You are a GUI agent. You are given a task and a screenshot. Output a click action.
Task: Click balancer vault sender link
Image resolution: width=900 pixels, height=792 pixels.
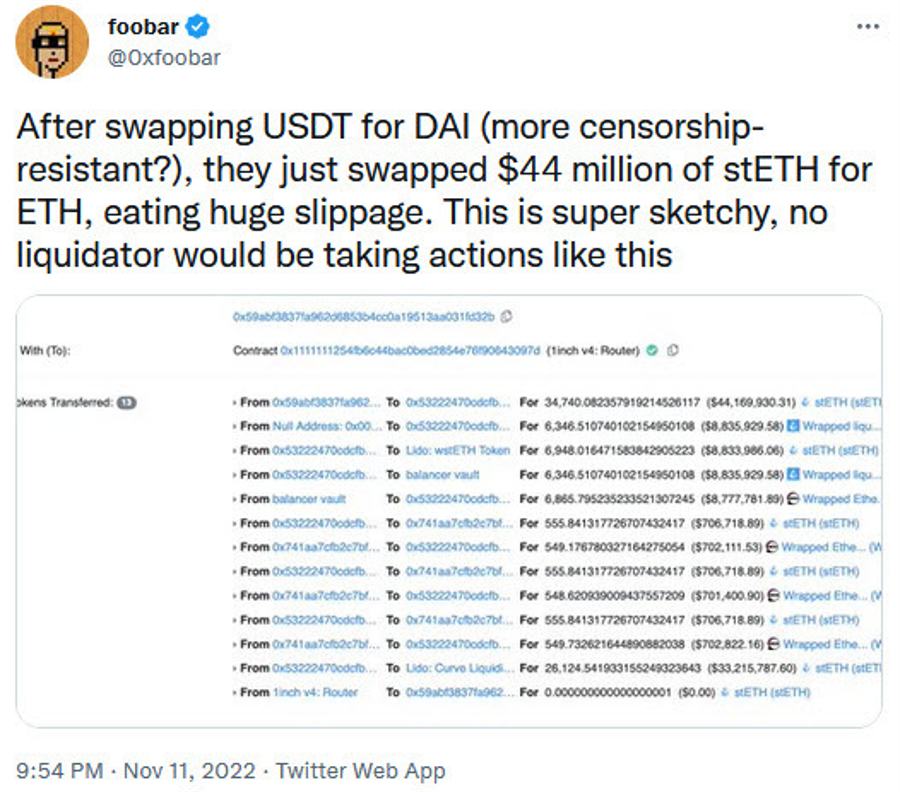click(309, 499)
